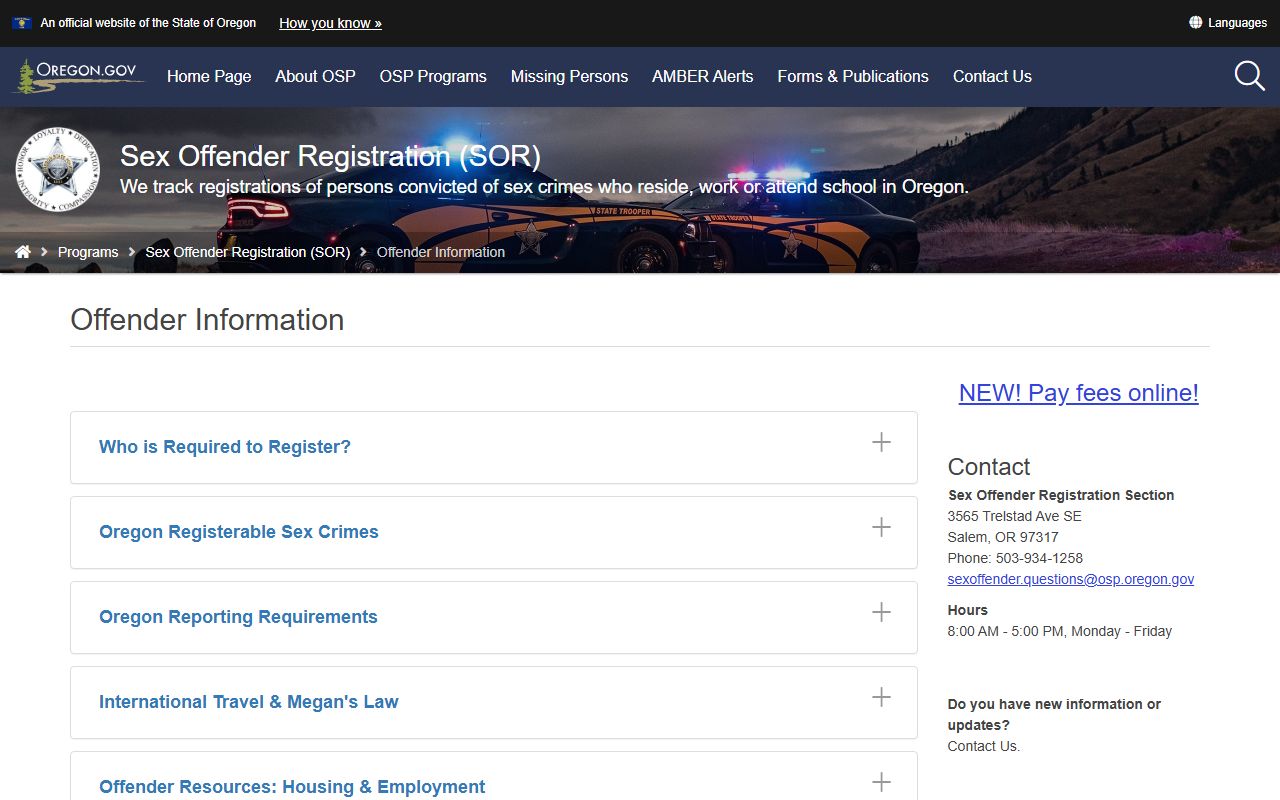Open the Languages selector
This screenshot has height=800, width=1280.
coord(1228,22)
